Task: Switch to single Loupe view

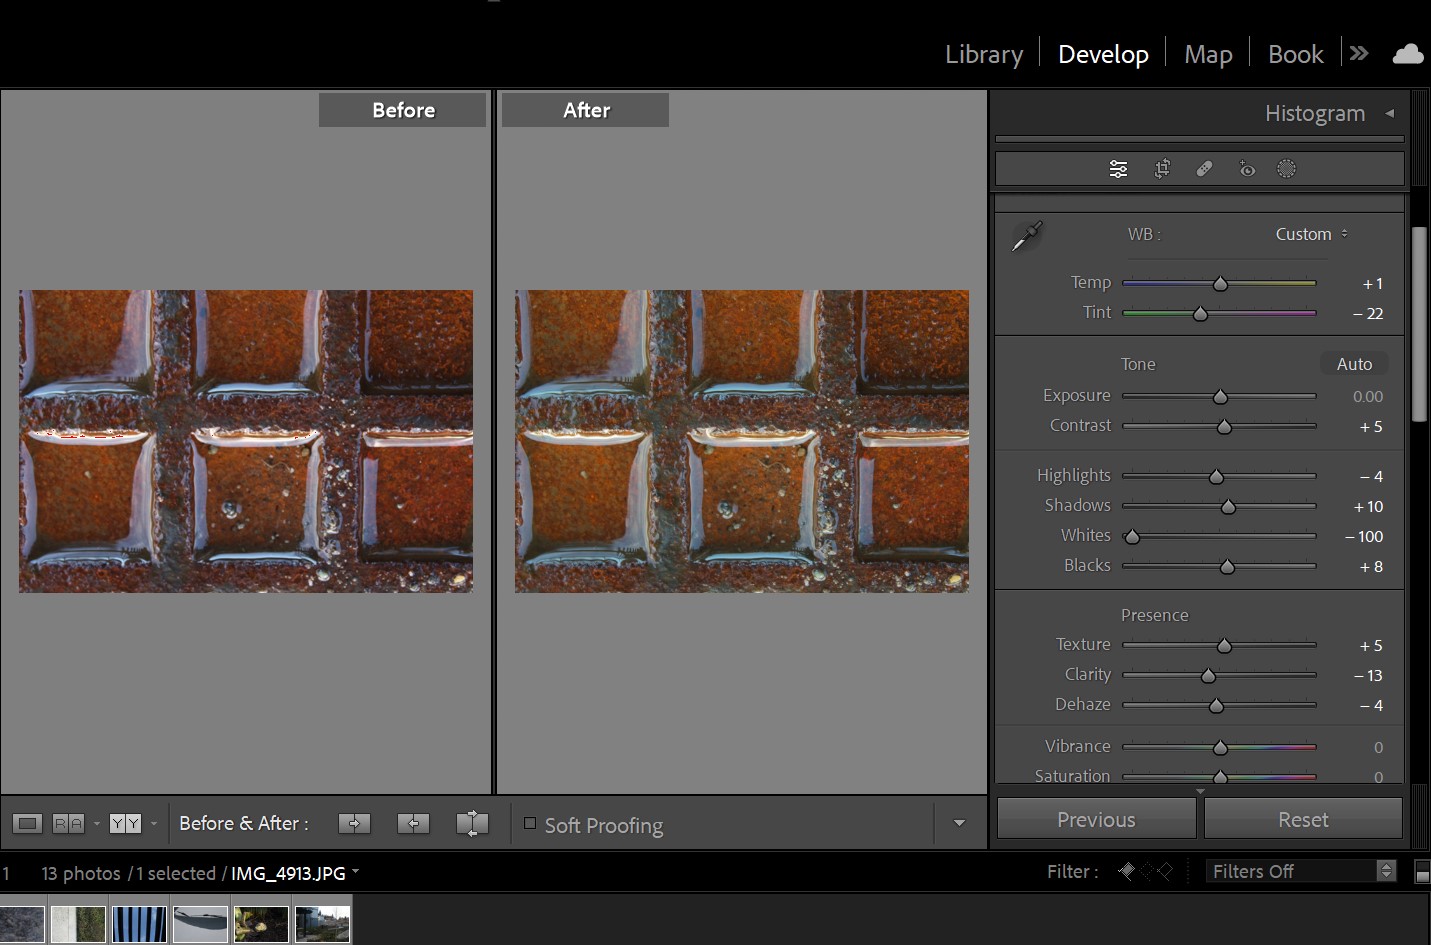Action: point(28,823)
